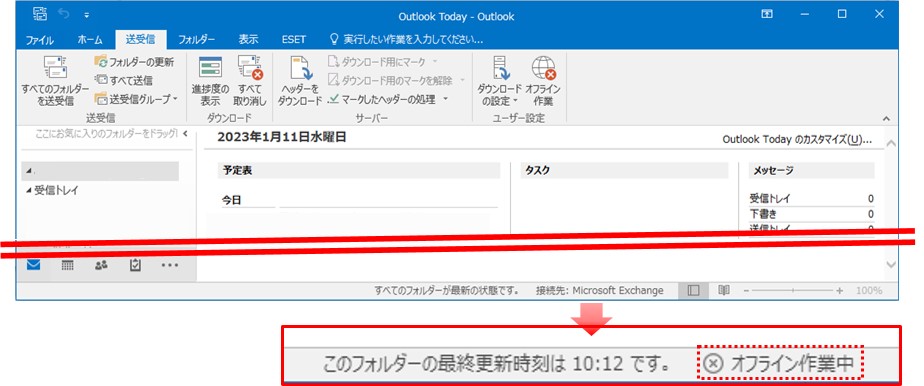Click タスク section header
The height and width of the screenshot is (386, 924).
(x=625, y=170)
